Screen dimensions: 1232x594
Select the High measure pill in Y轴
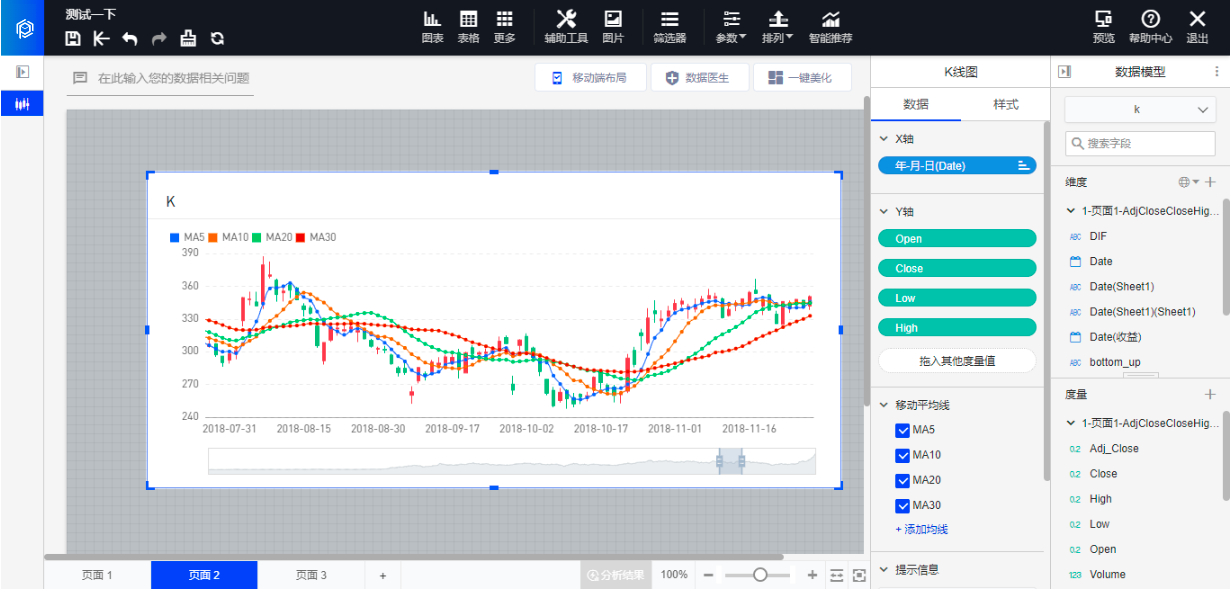[957, 328]
